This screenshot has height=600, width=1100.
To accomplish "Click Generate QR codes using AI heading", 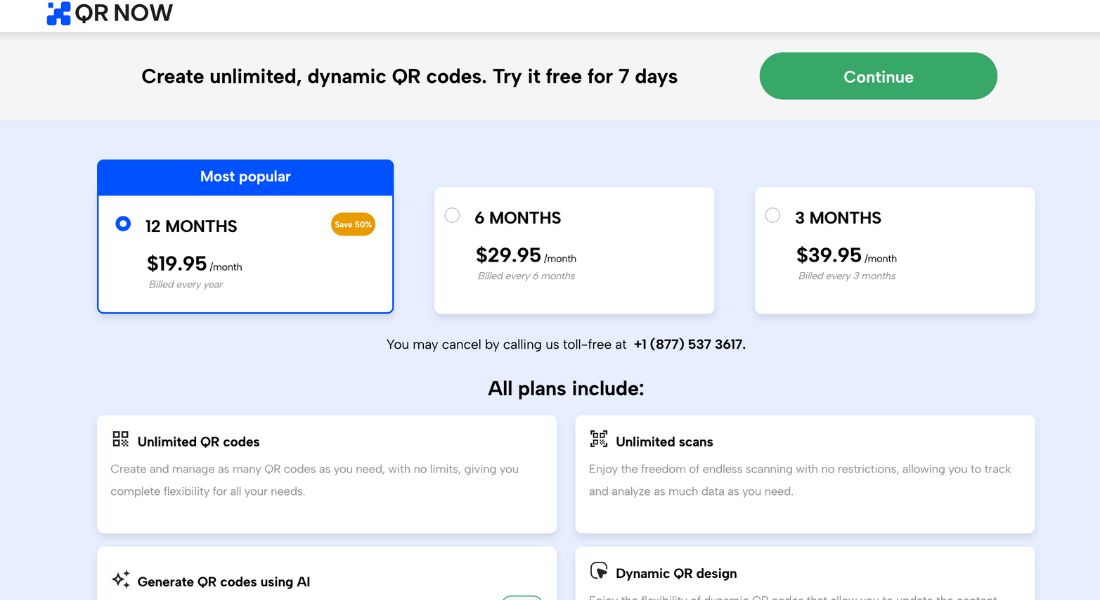I will 224,582.
